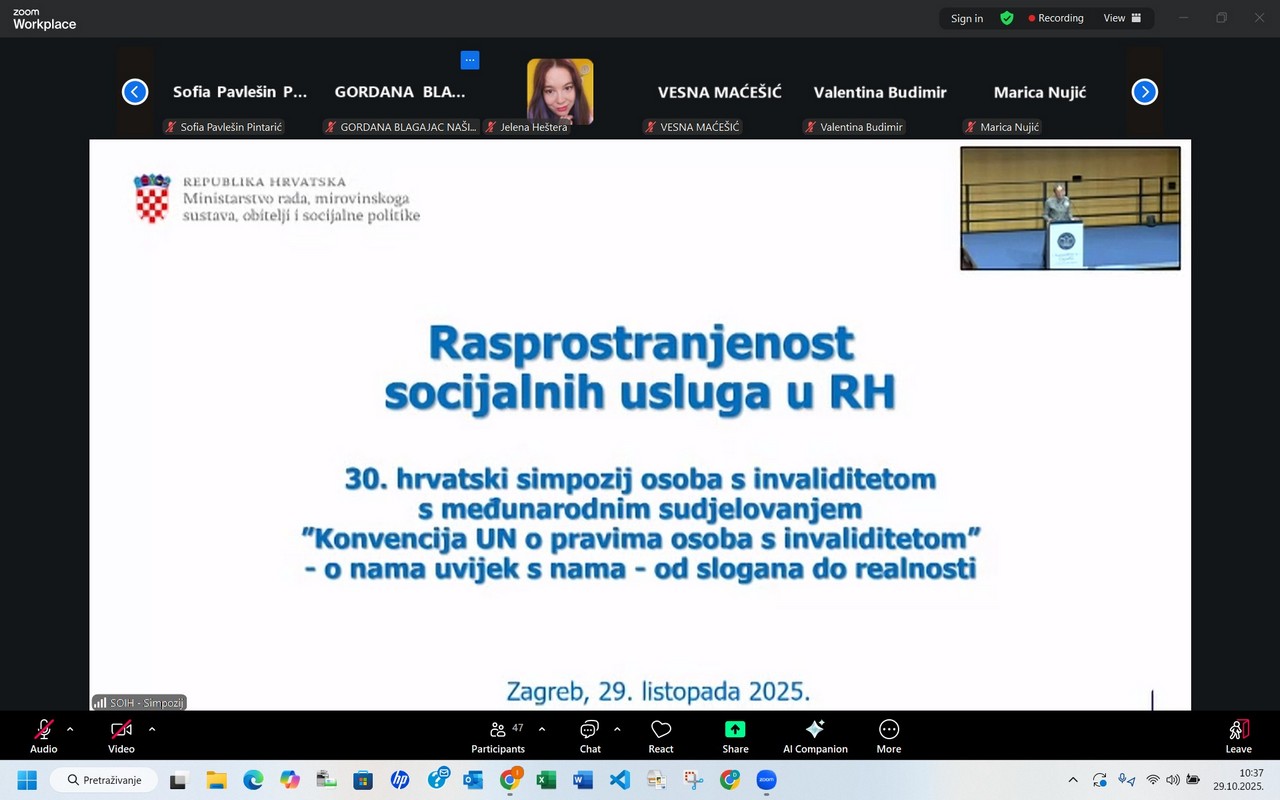Click the Recording indicator to pause recording
The image size is (1280, 800).
coord(1056,18)
